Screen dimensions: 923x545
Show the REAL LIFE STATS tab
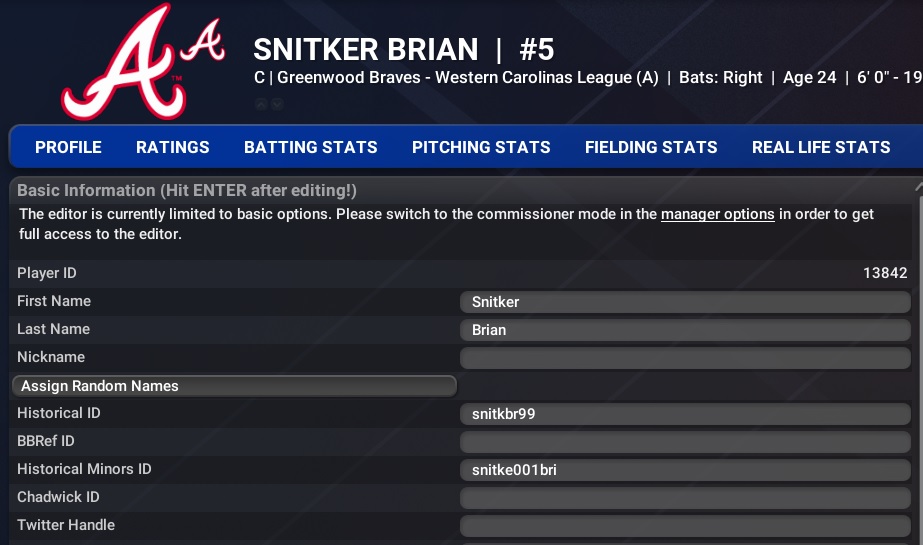821,147
